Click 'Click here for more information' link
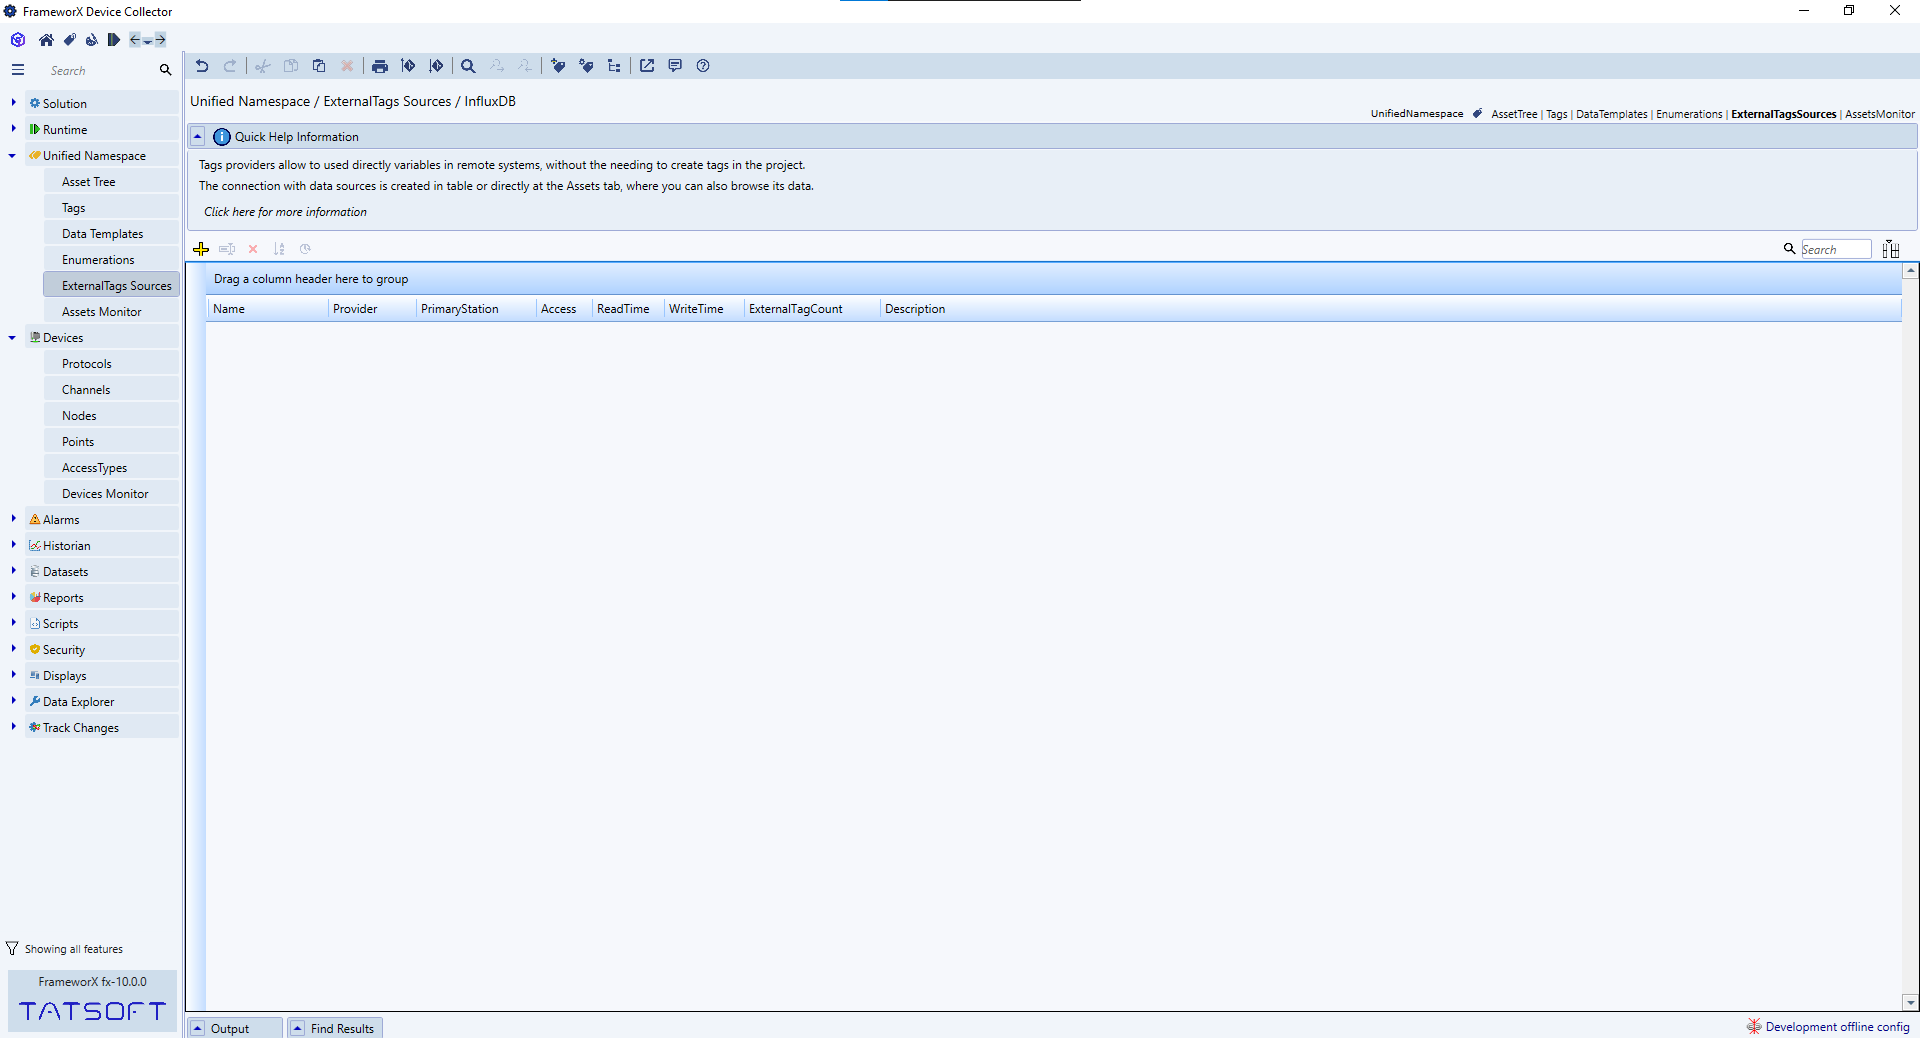 pos(285,212)
